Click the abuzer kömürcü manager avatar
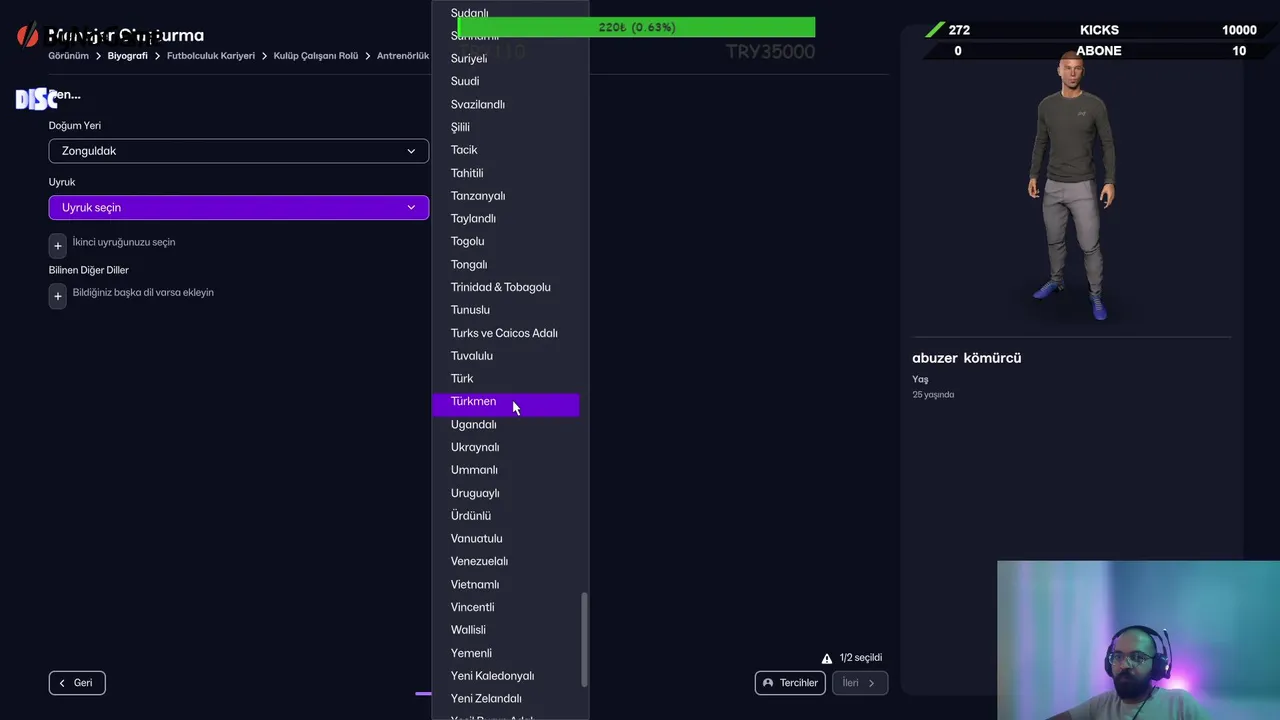 pos(1072,186)
